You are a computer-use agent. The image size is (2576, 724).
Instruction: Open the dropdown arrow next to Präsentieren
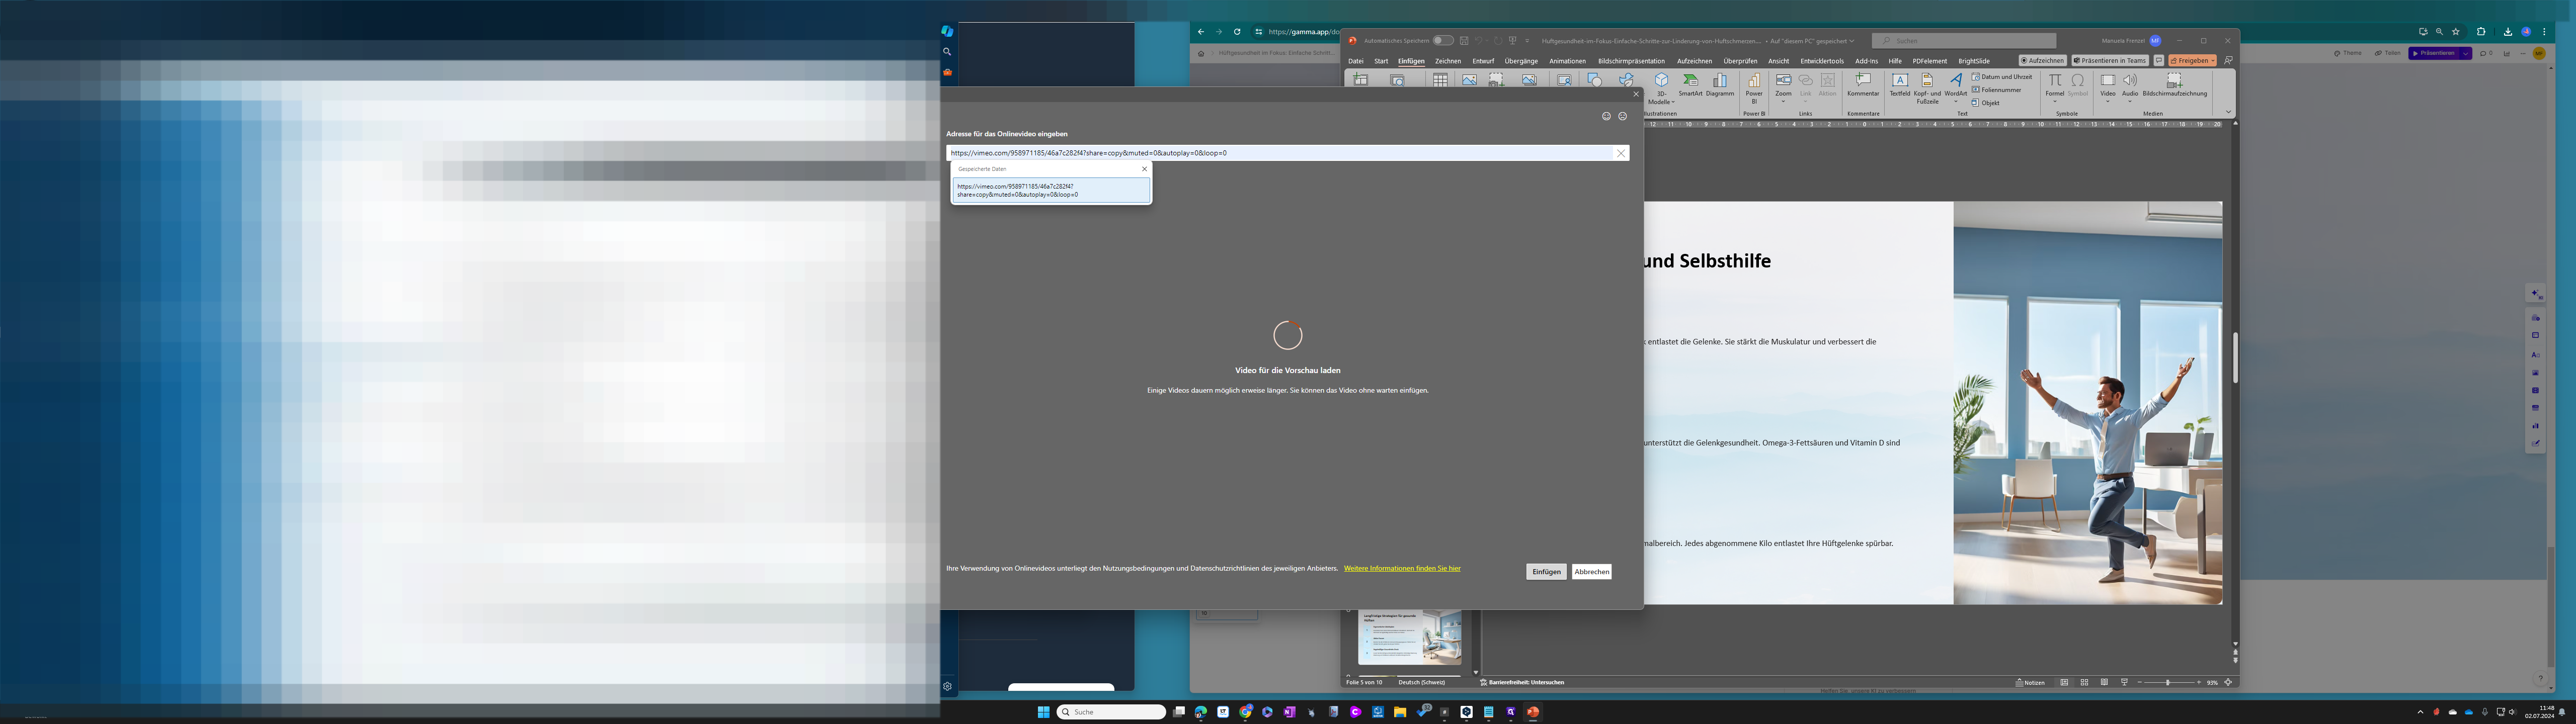pos(2466,53)
